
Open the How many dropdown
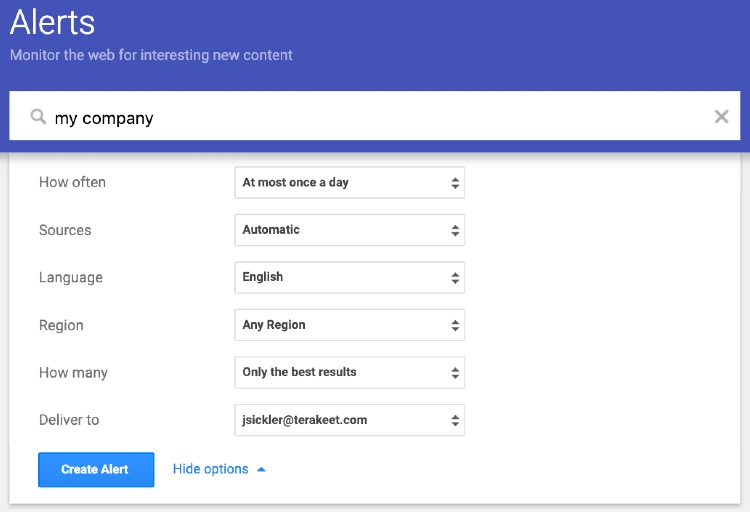350,372
